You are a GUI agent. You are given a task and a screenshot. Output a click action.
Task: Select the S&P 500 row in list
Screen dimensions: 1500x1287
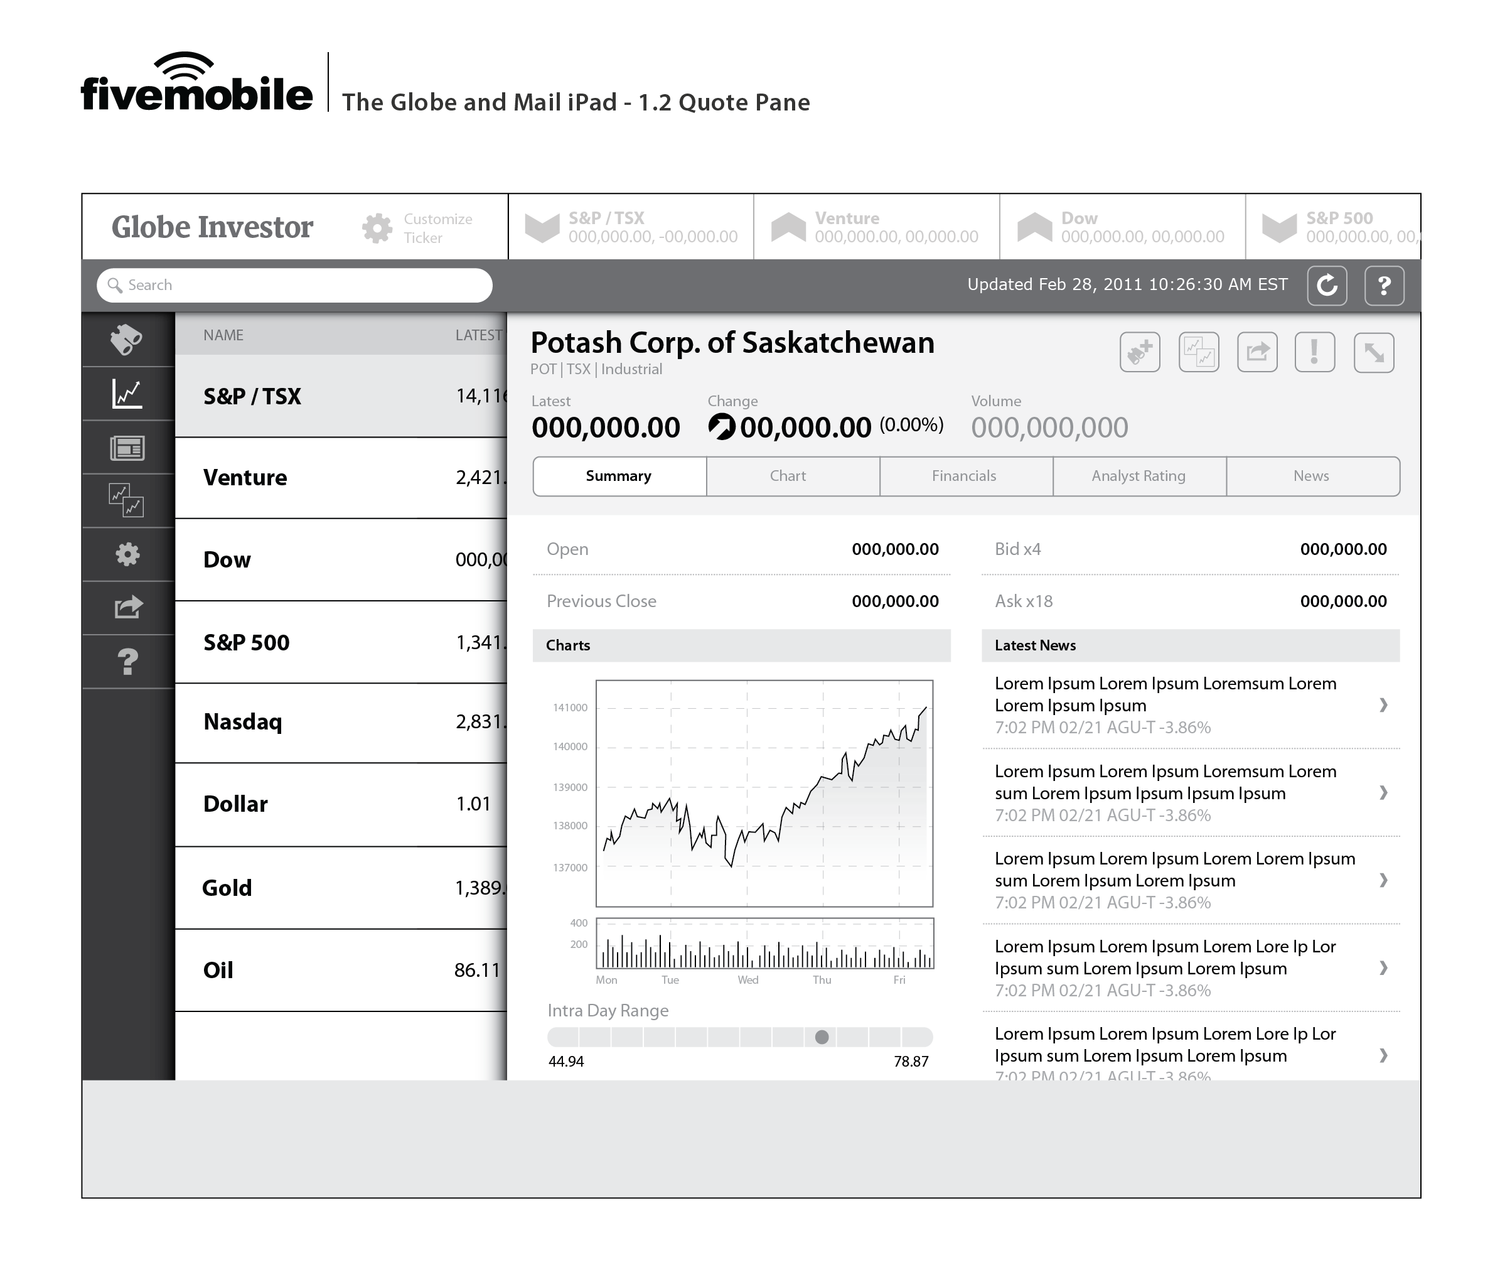coord(341,642)
